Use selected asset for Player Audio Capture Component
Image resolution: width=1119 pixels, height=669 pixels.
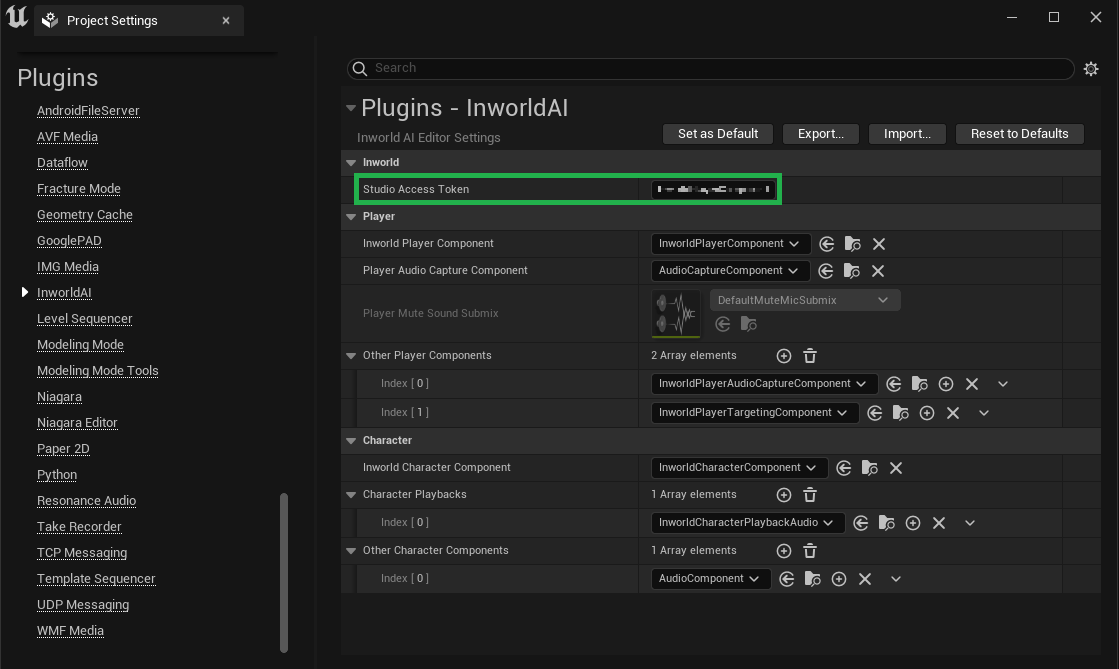pos(826,271)
